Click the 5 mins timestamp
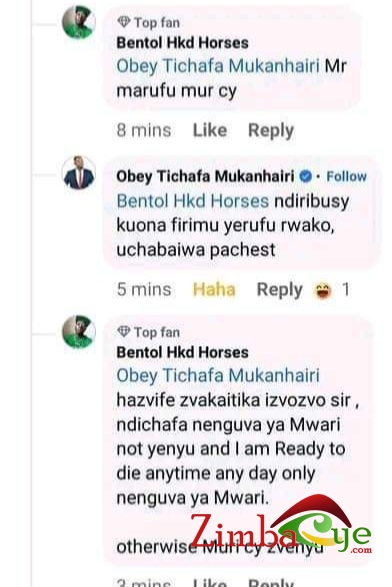 click(x=144, y=290)
